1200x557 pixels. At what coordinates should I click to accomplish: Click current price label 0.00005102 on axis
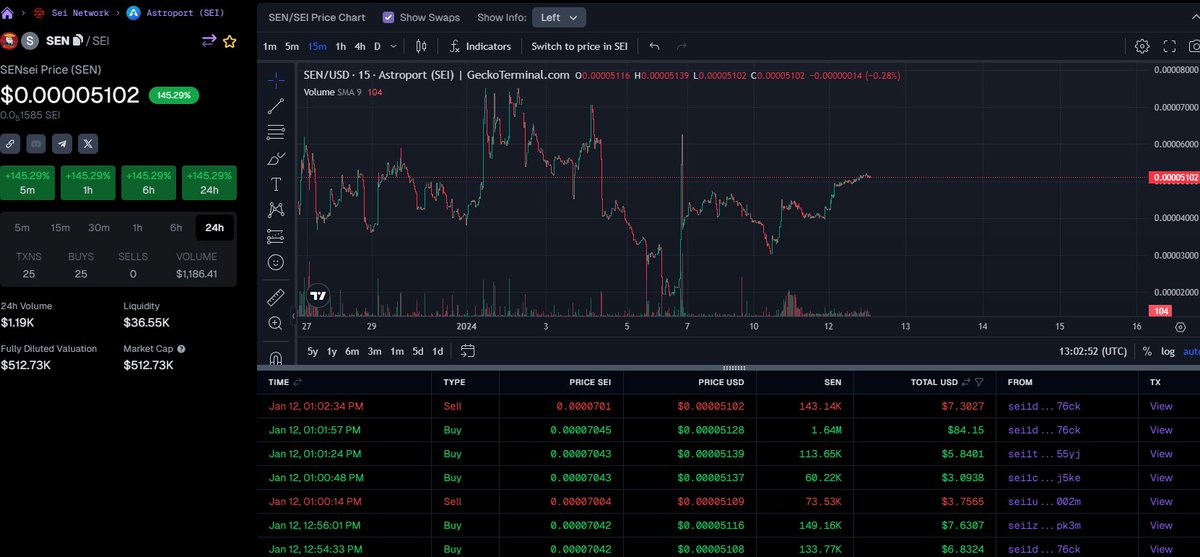(1174, 178)
